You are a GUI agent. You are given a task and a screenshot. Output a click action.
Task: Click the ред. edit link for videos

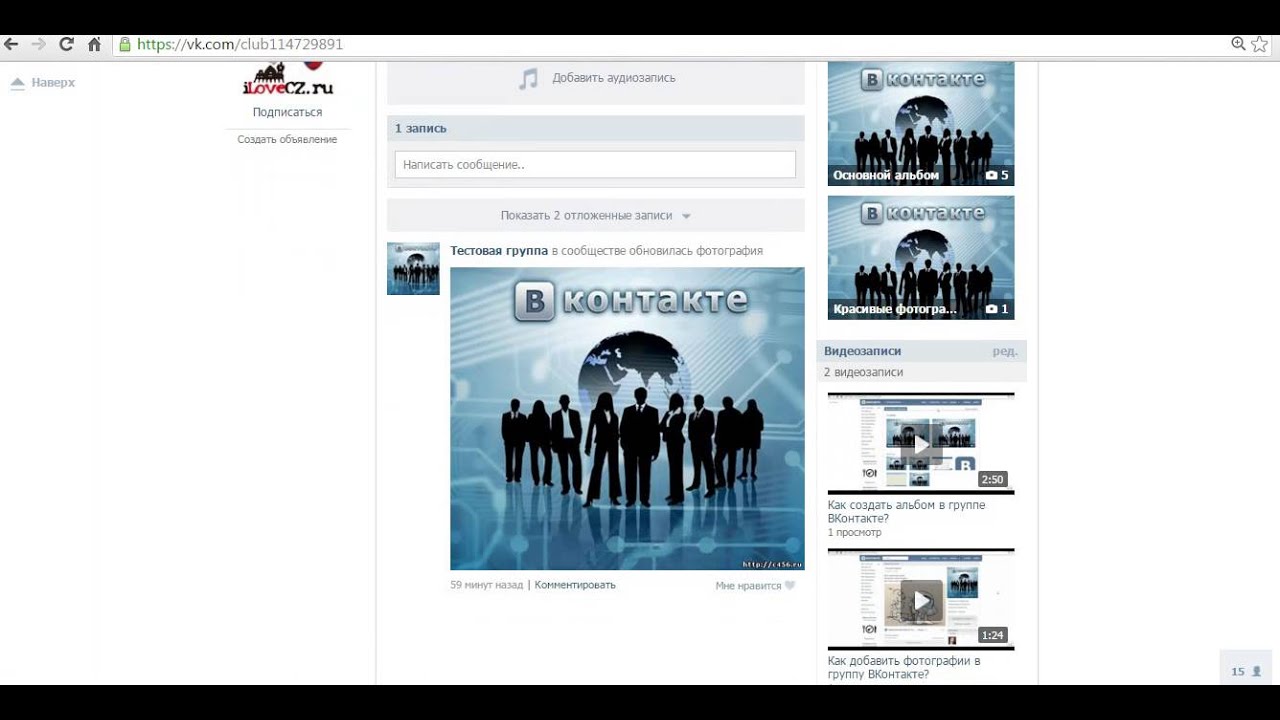(1005, 352)
